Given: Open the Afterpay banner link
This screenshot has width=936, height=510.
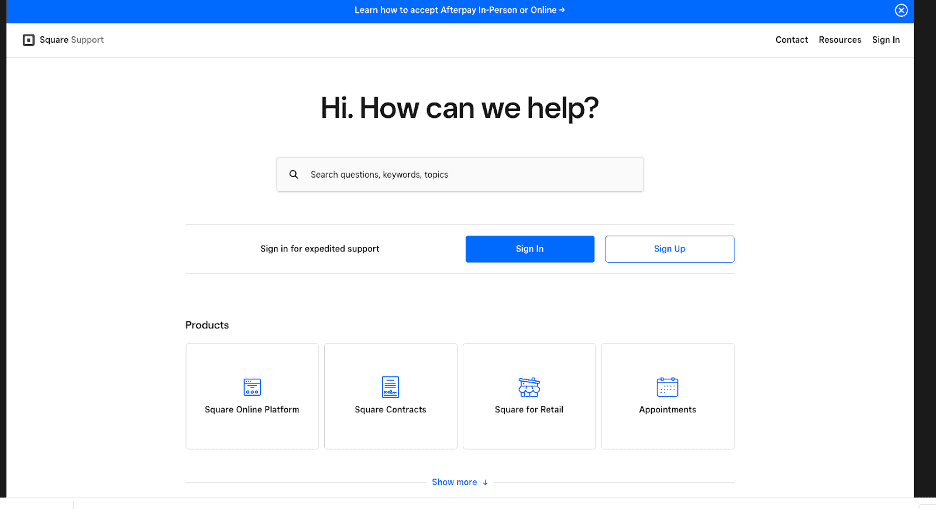Looking at the screenshot, I should point(460,10).
